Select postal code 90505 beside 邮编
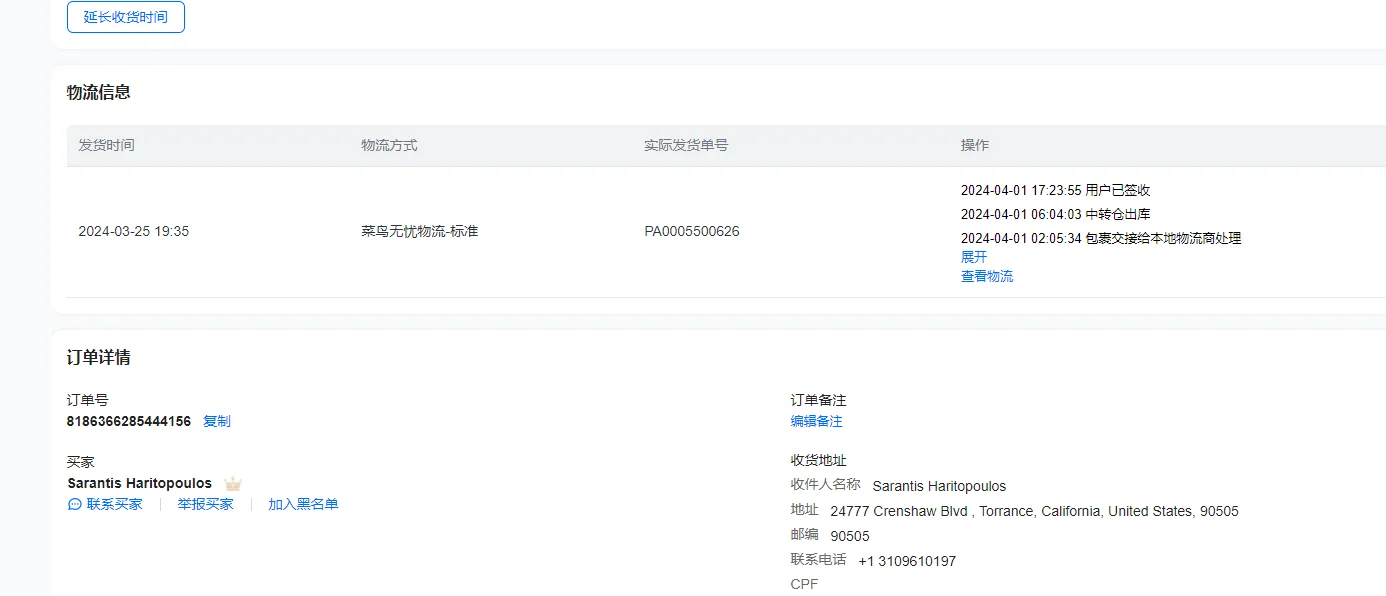Viewport: 1386px width, 596px height. tap(850, 536)
